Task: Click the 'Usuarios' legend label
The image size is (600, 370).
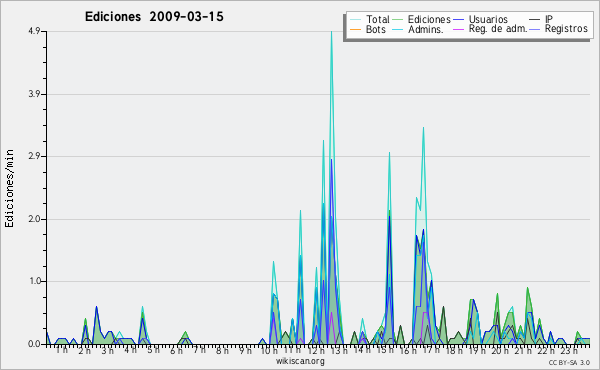Action: pyautogui.click(x=488, y=19)
